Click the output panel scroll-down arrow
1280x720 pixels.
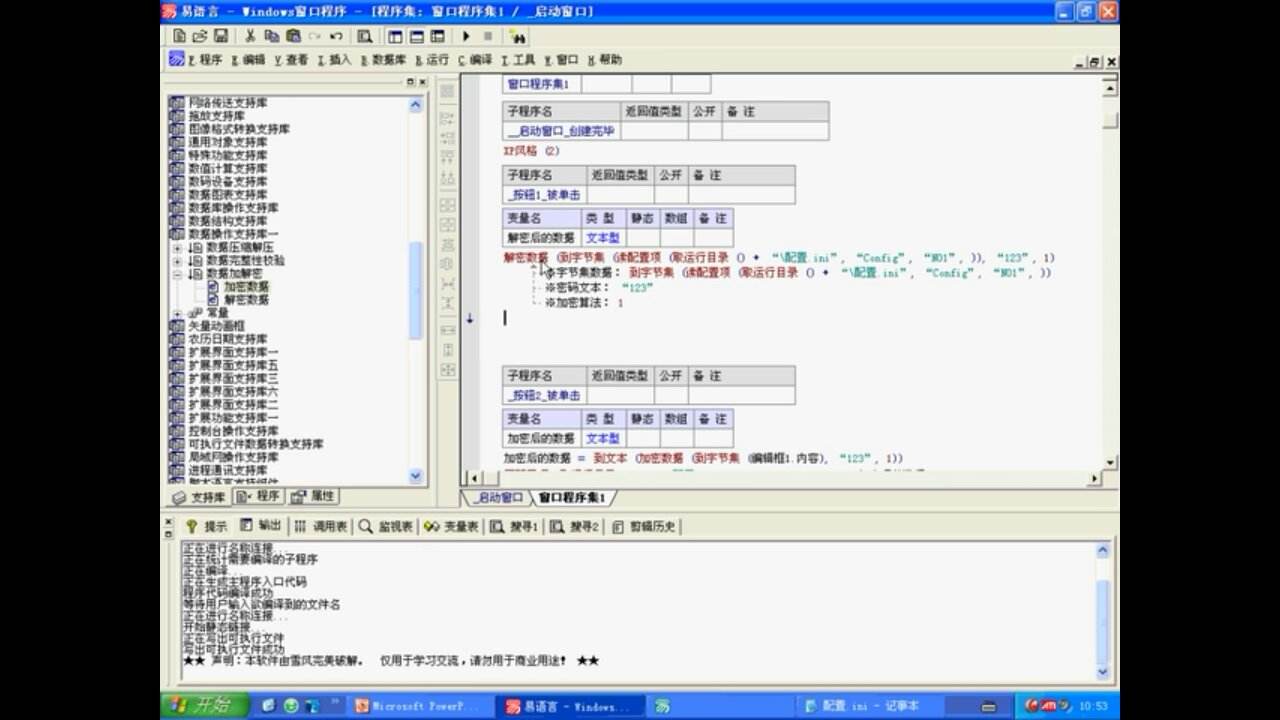[1103, 672]
